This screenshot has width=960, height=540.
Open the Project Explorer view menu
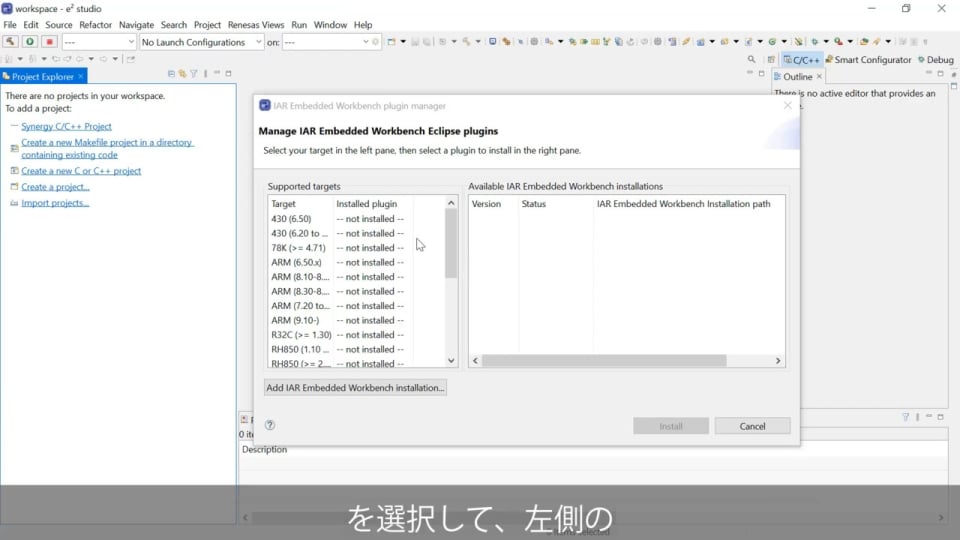tap(206, 73)
